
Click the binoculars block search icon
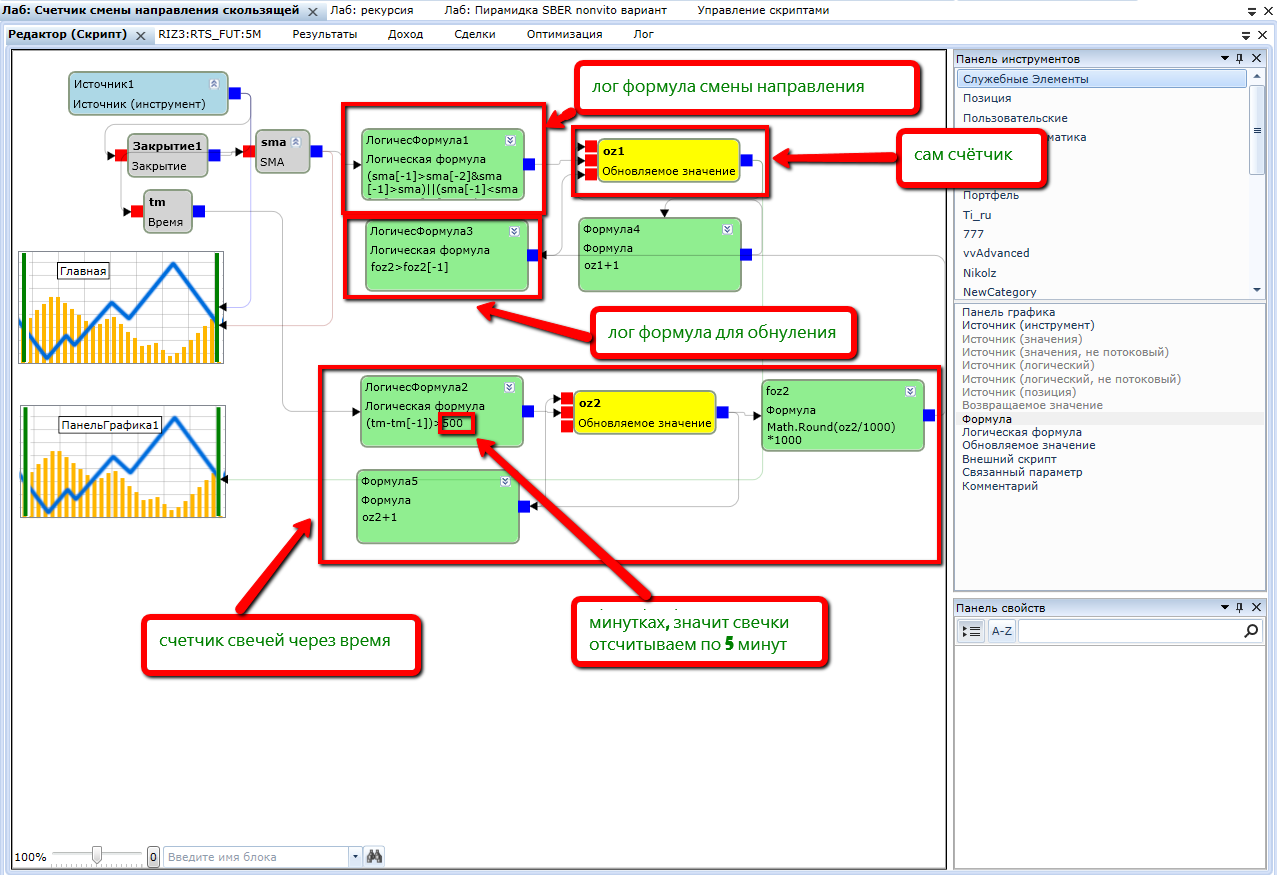pyautogui.click(x=375, y=857)
